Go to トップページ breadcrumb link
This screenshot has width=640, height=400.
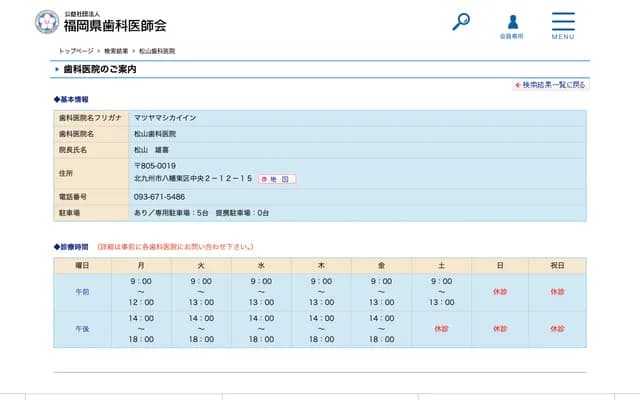tap(76, 50)
